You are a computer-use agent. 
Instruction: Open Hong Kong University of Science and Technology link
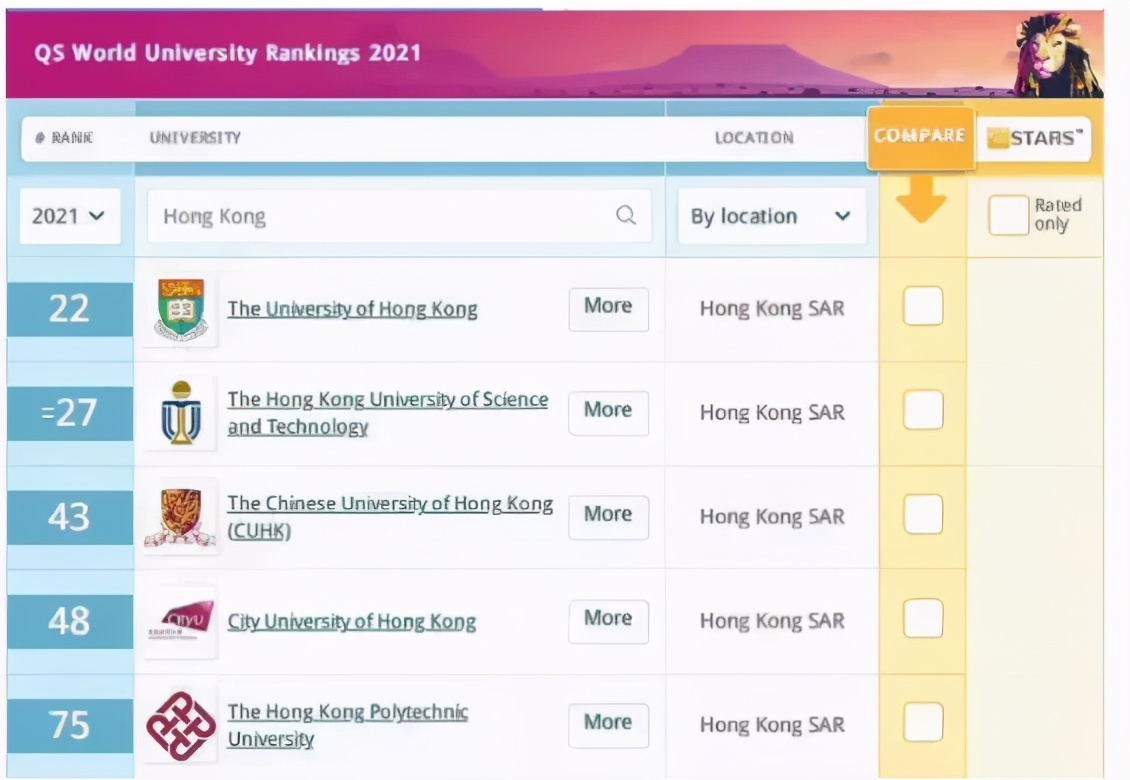(388, 412)
